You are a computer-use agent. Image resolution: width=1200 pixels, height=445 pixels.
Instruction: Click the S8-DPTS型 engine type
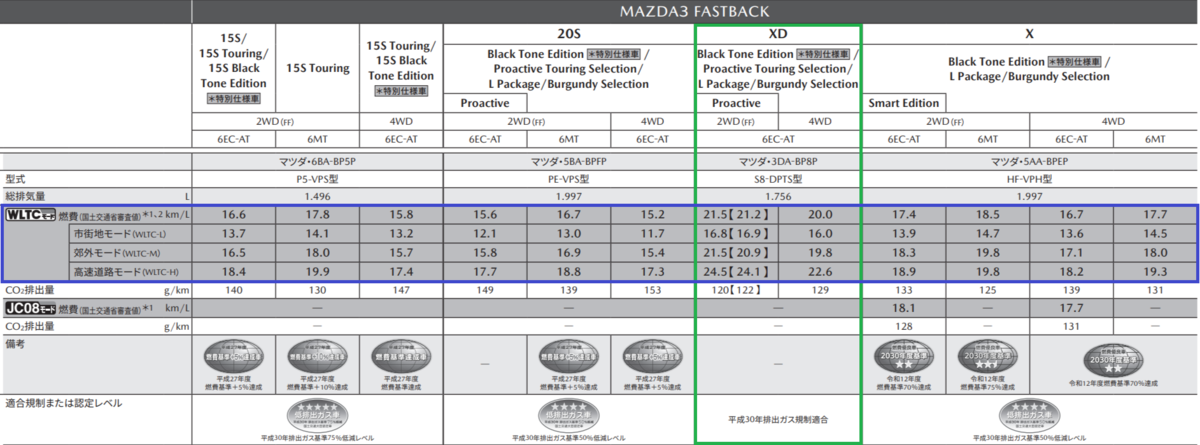coord(778,179)
